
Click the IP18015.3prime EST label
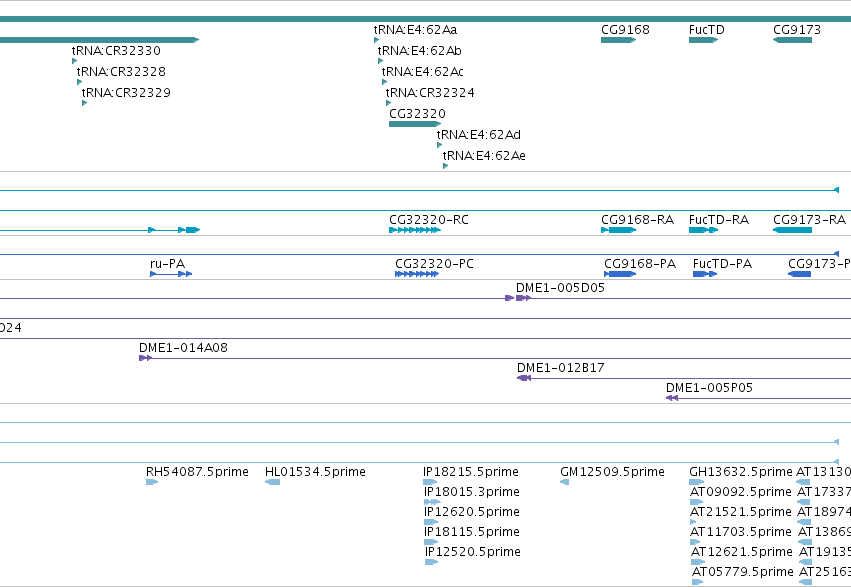coord(472,492)
